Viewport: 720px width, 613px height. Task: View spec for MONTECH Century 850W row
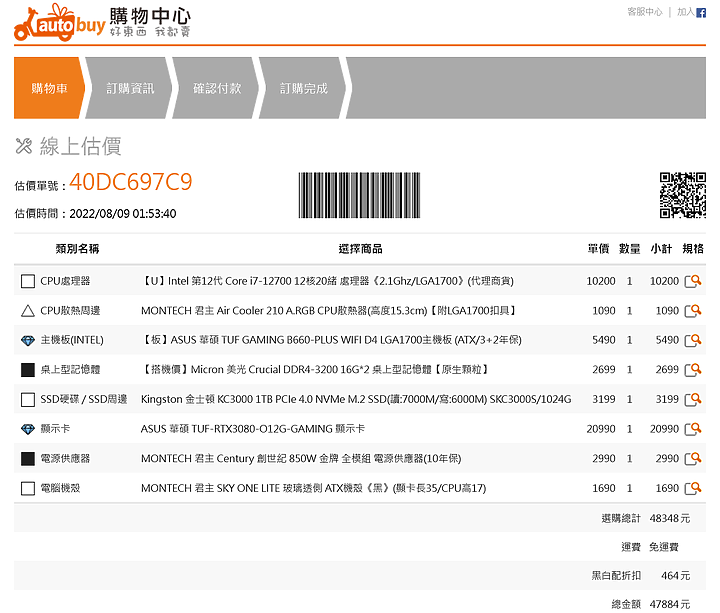point(692,458)
